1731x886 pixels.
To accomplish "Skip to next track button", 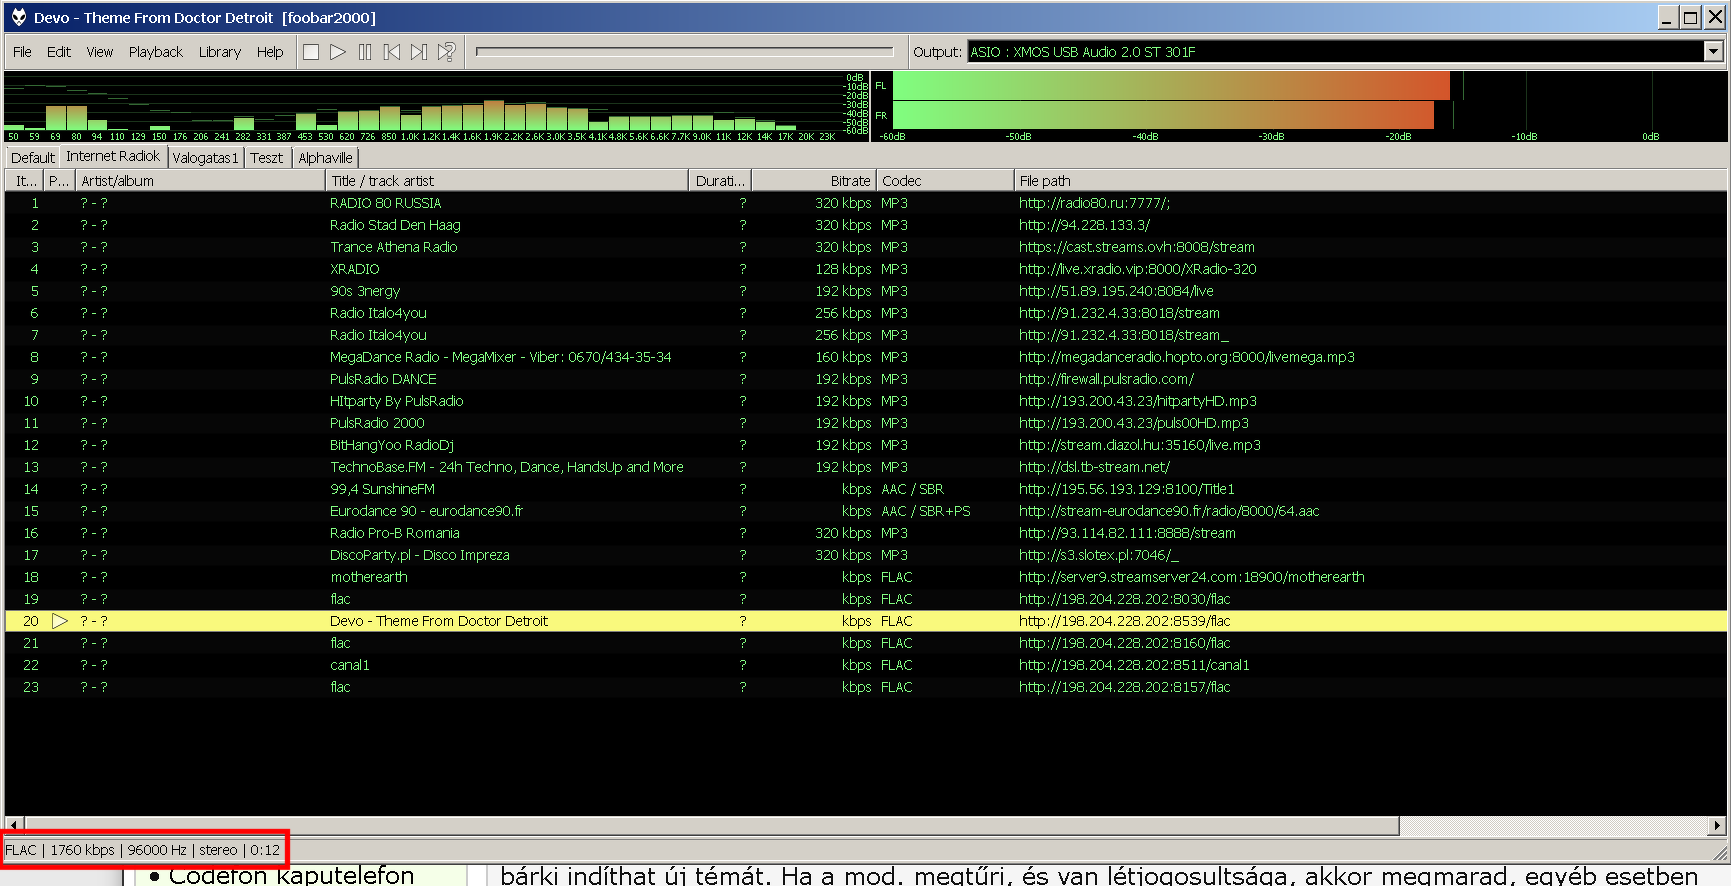I will click(419, 52).
